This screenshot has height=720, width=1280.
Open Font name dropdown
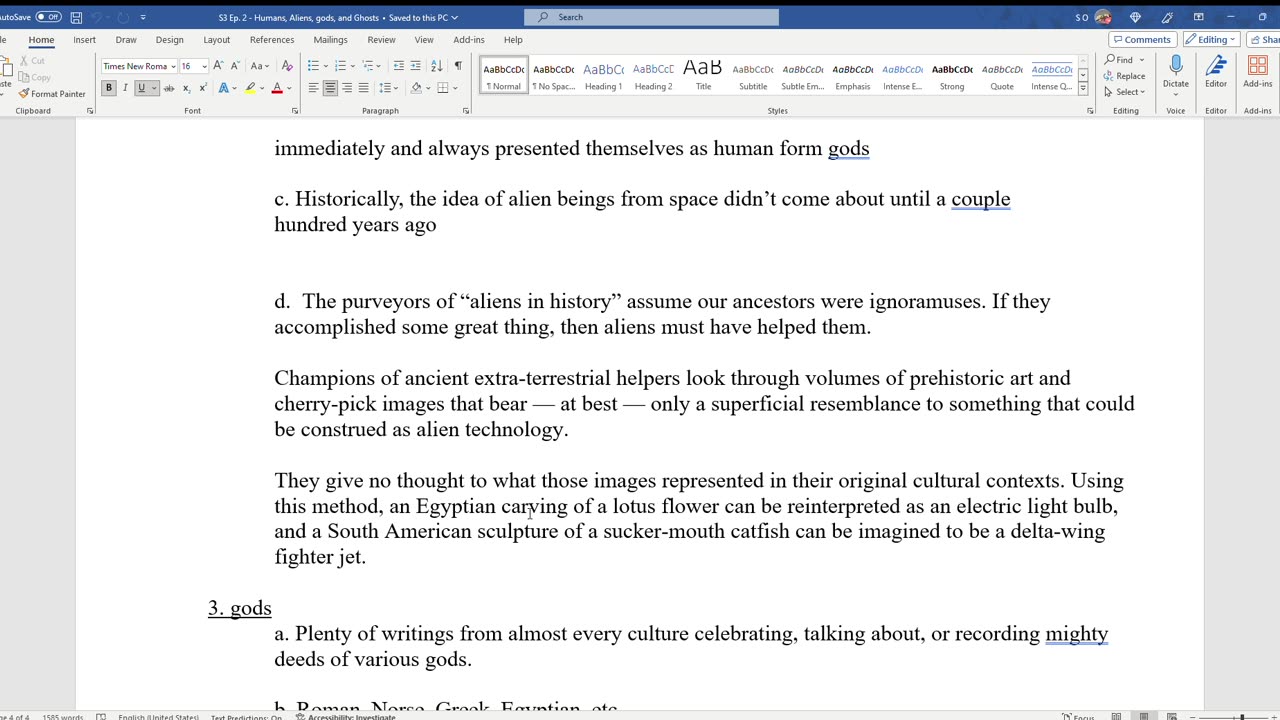pos(173,66)
